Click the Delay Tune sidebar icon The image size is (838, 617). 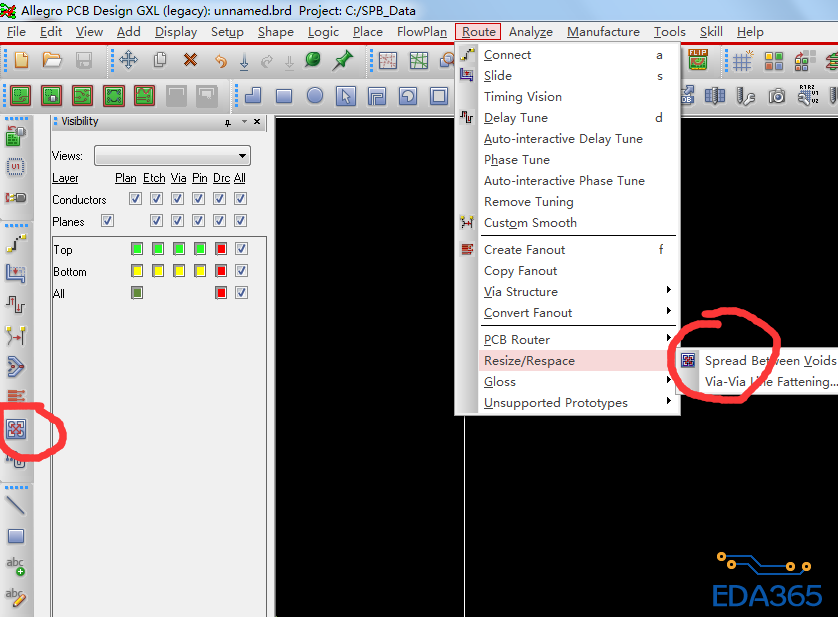click(x=16, y=305)
